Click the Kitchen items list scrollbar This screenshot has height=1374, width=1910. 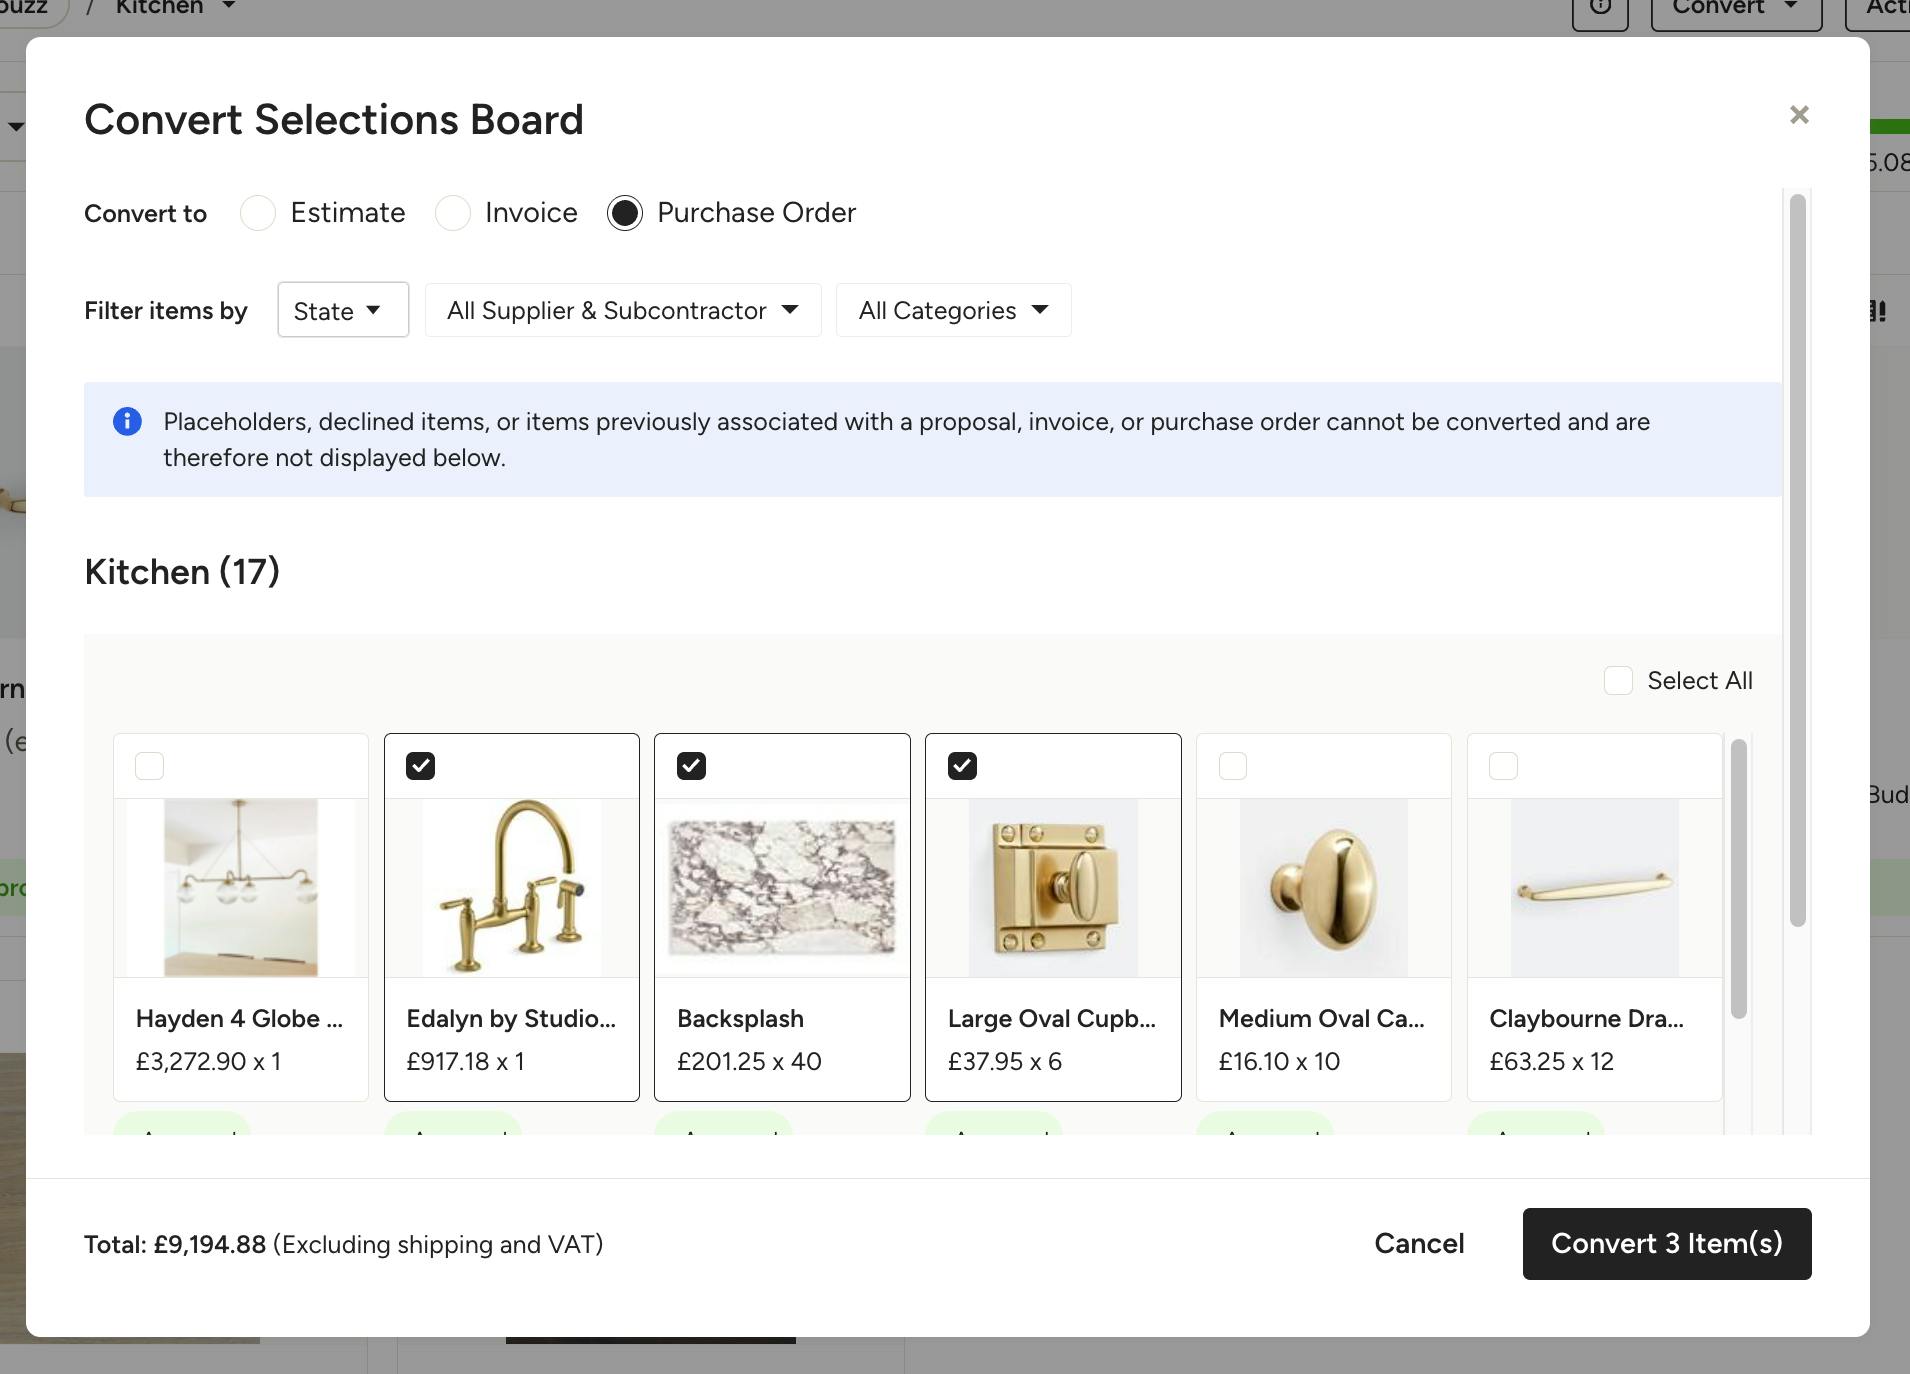1738,880
